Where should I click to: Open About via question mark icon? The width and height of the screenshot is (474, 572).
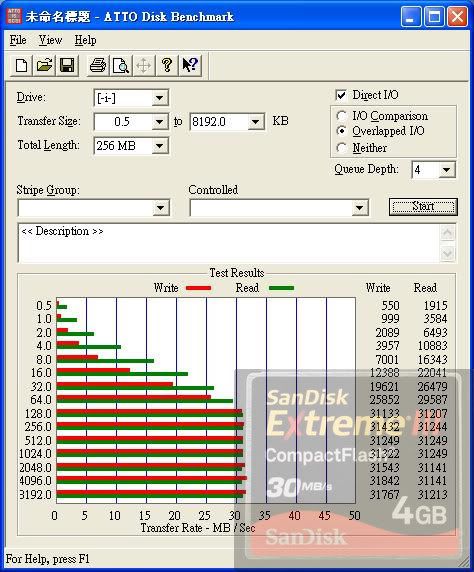(x=167, y=66)
